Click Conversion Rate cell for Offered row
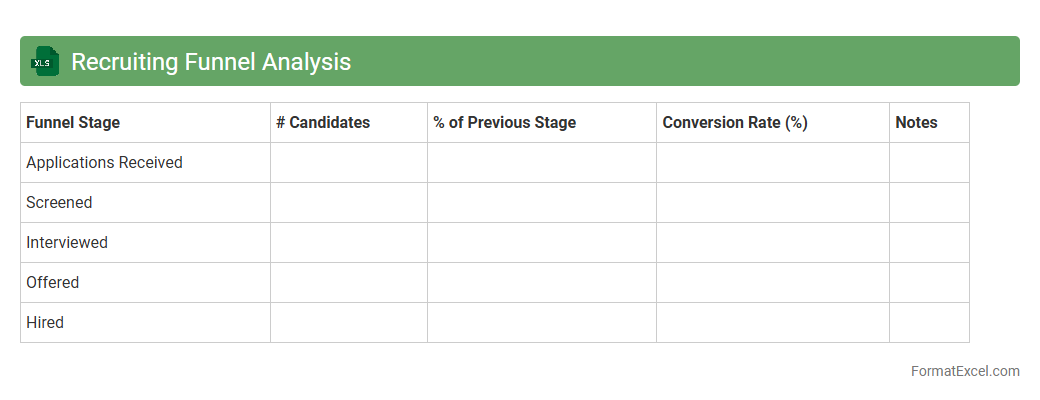Viewport: 1040px width, 400px height. (x=772, y=283)
